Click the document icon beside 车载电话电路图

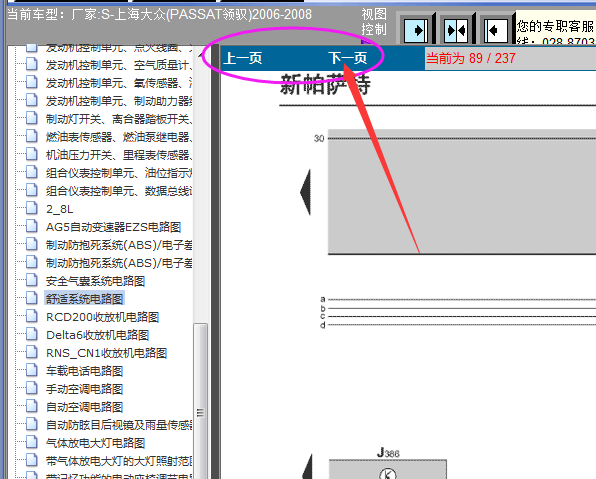click(x=32, y=370)
